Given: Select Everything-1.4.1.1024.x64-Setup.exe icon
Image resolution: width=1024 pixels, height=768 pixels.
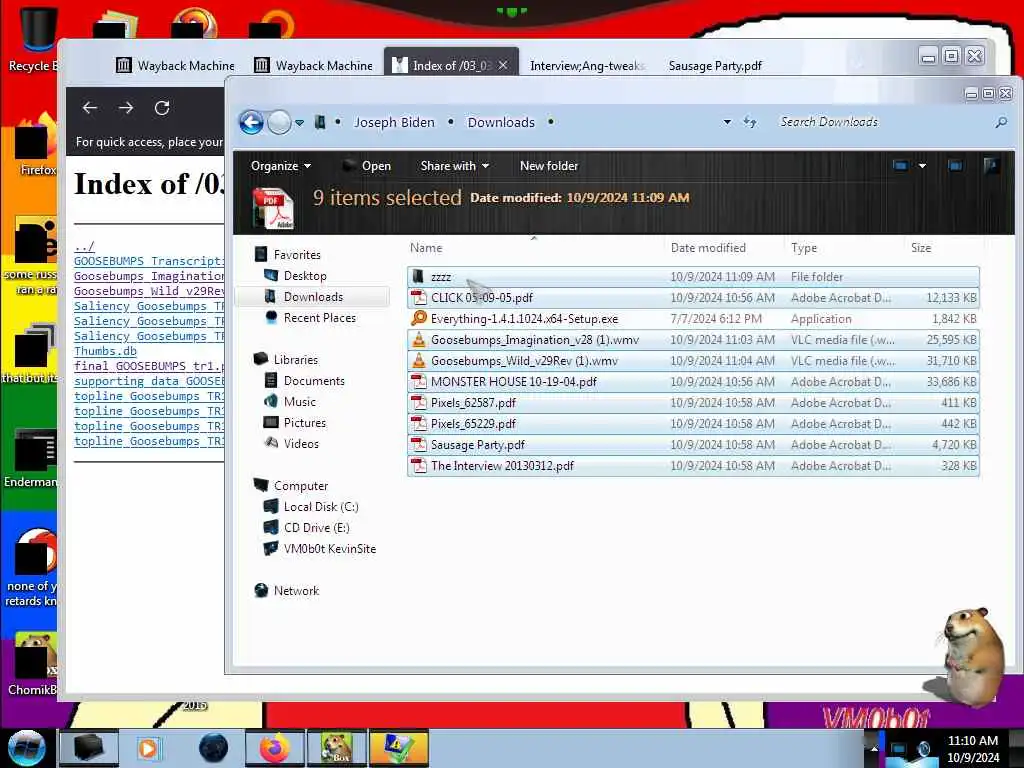Looking at the screenshot, I should pos(418,319).
